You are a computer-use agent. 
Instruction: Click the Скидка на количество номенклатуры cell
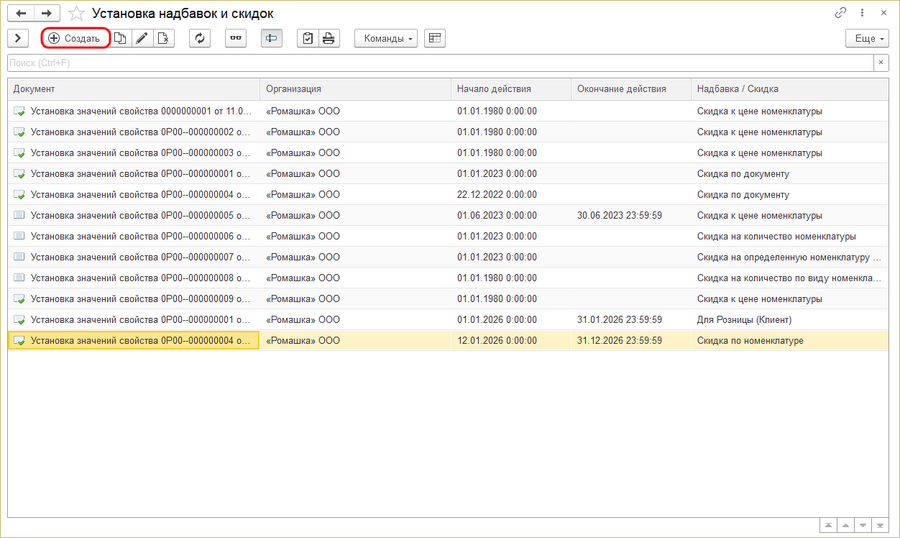pyautogui.click(x=790, y=236)
